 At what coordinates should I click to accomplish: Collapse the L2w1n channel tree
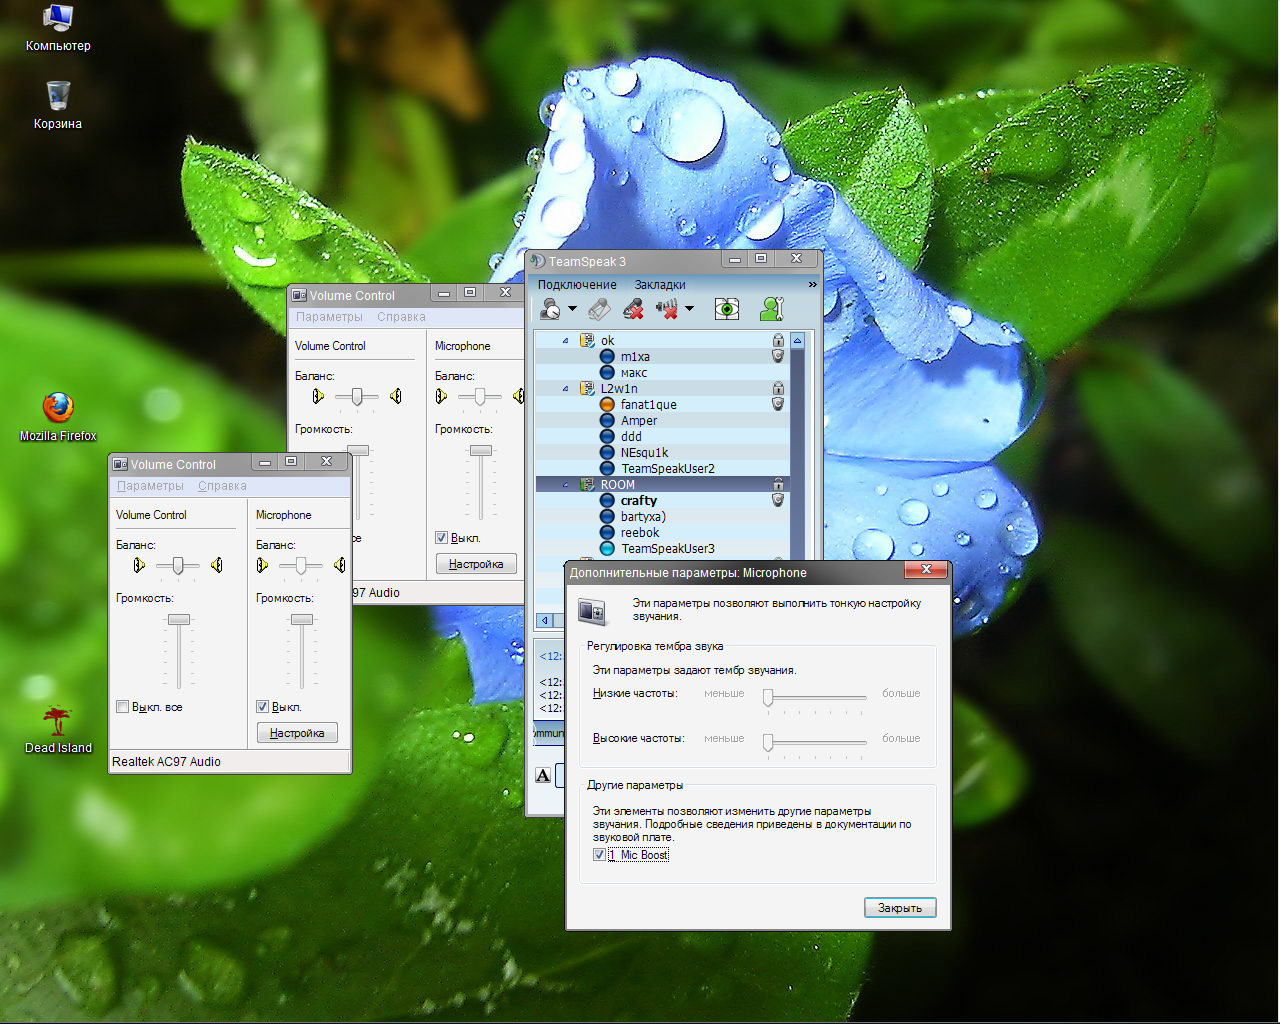click(565, 388)
